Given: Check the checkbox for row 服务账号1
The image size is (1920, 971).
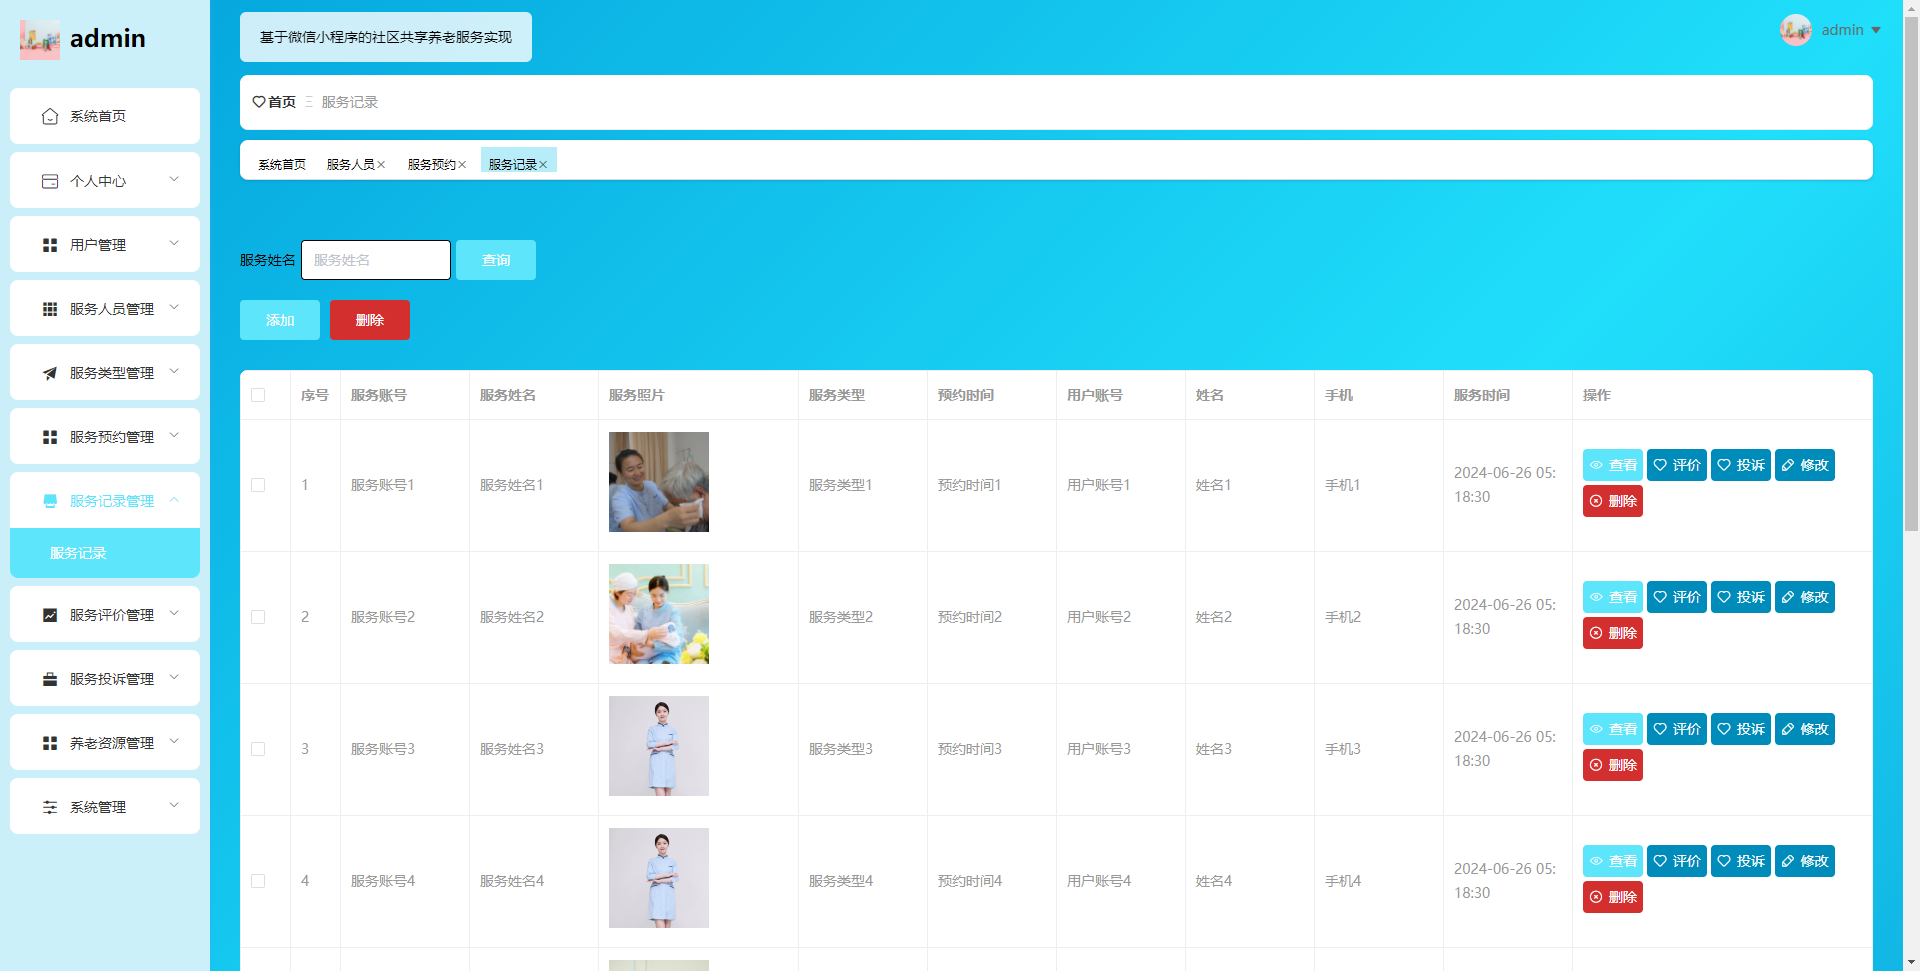Looking at the screenshot, I should [258, 485].
